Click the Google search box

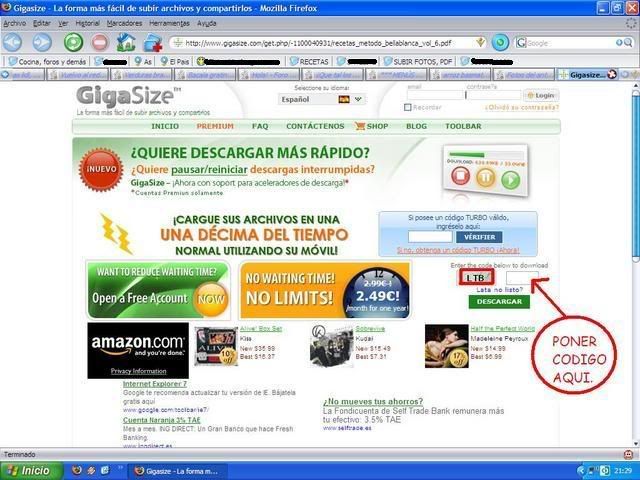pyautogui.click(x=571, y=42)
